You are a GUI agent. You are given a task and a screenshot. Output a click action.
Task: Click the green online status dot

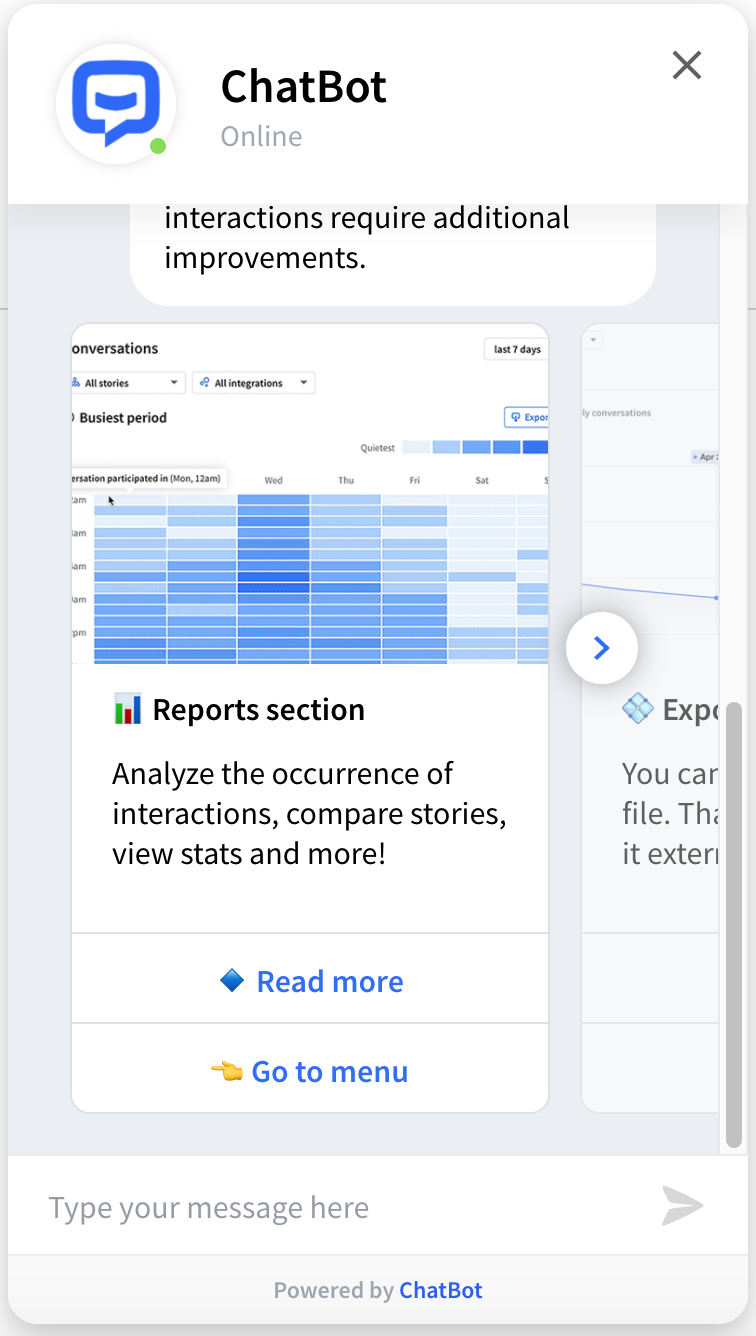(x=158, y=147)
